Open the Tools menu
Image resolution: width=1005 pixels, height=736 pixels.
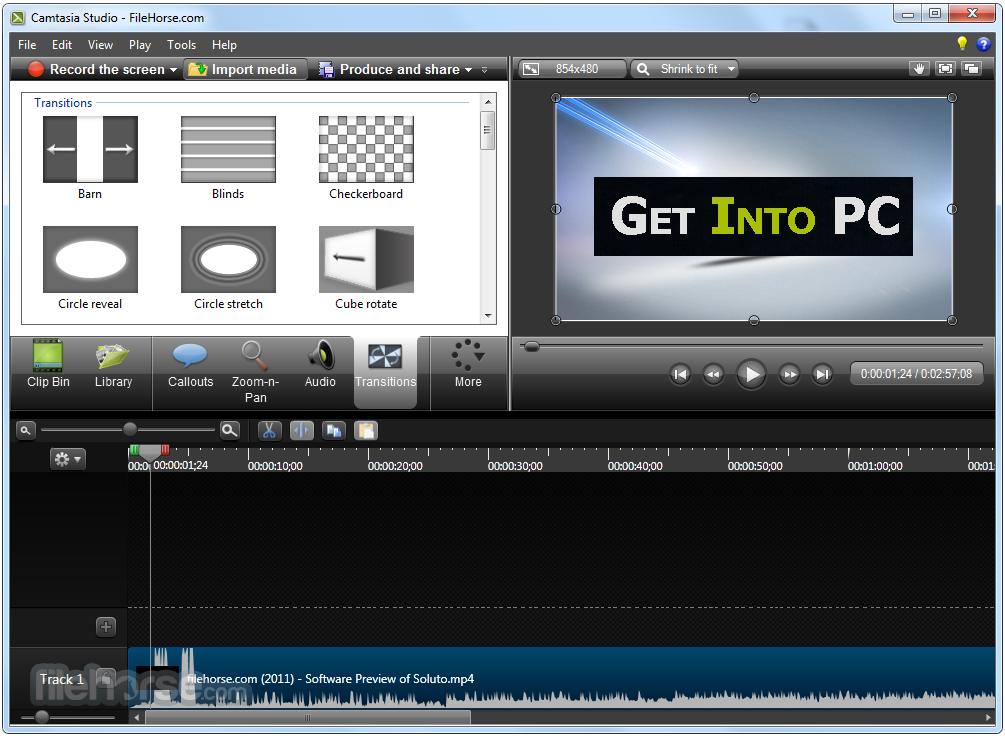coord(181,45)
